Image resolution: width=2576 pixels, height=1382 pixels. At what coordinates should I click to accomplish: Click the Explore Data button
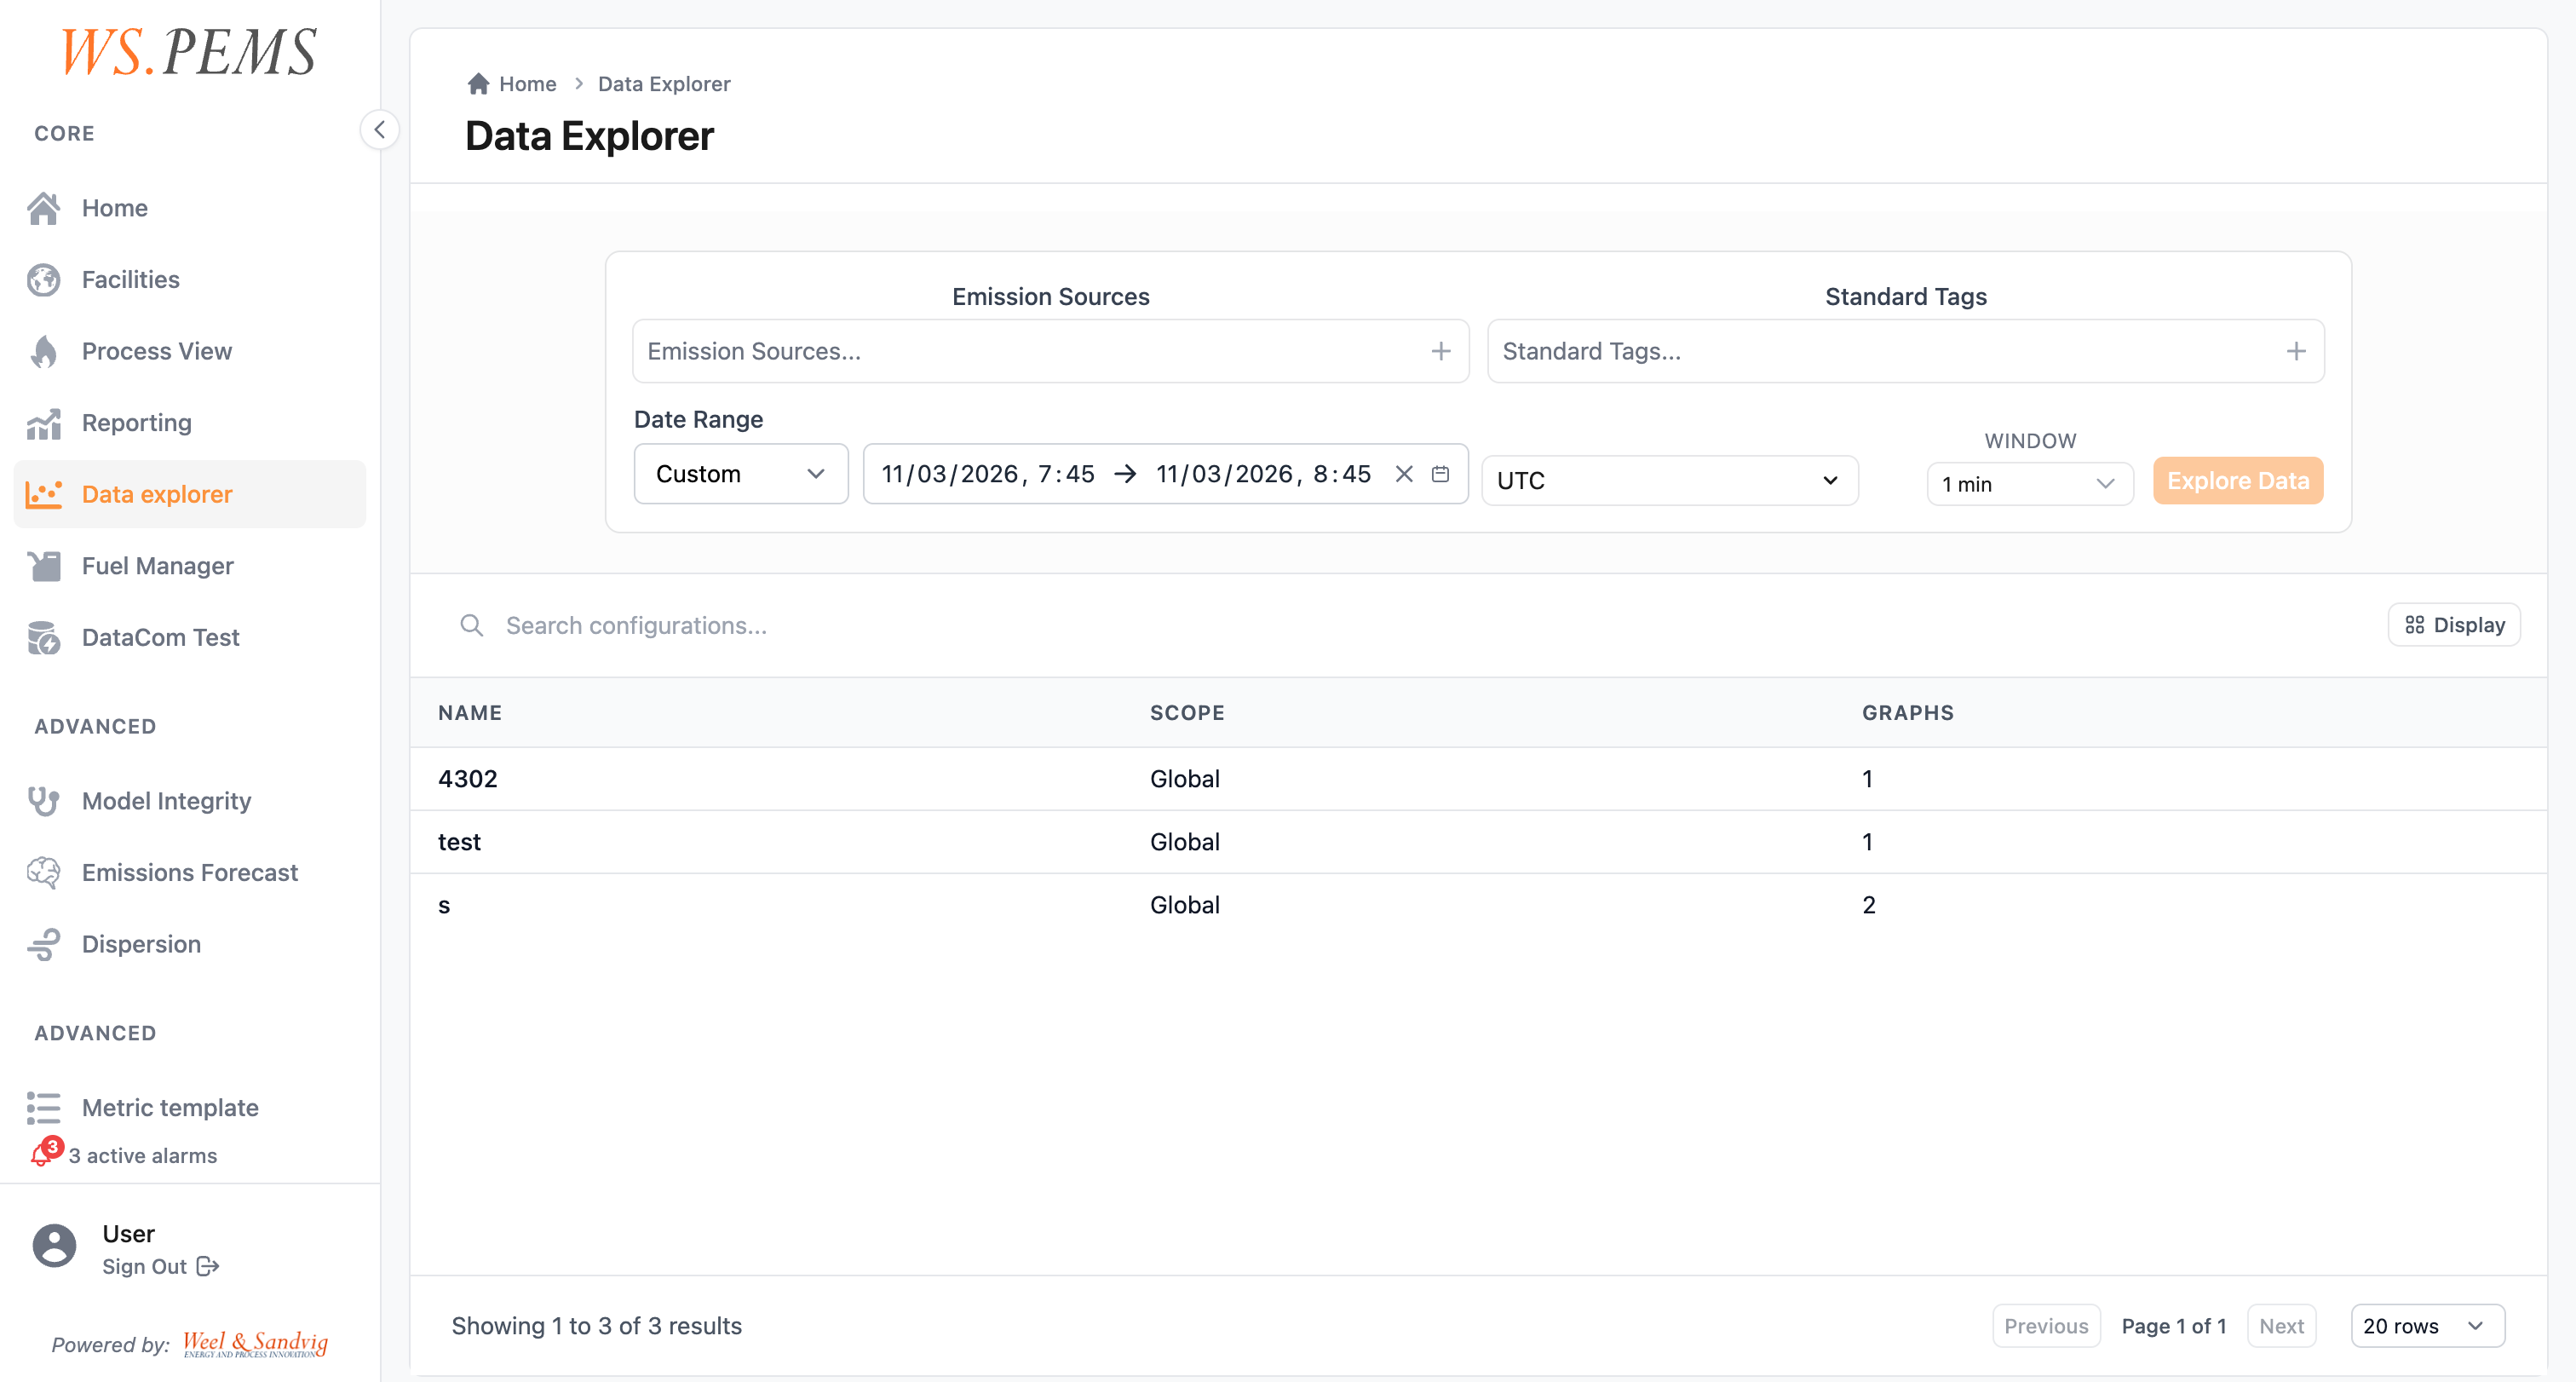2238,481
